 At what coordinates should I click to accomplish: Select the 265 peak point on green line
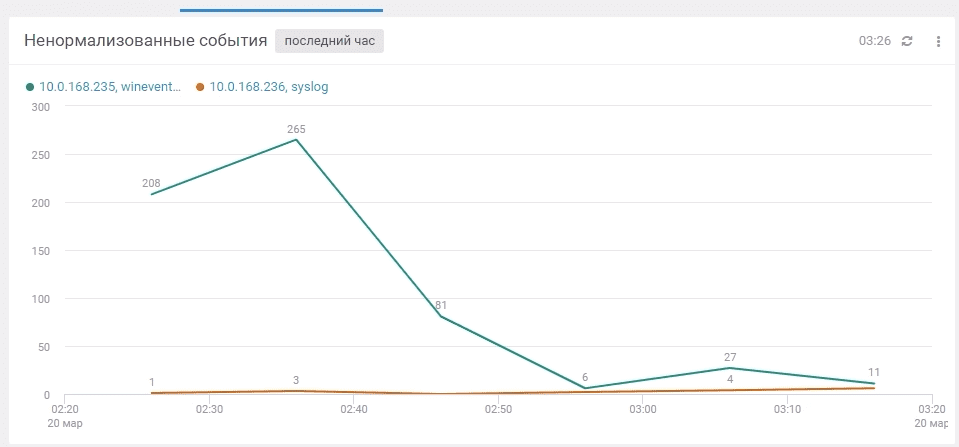point(296,140)
